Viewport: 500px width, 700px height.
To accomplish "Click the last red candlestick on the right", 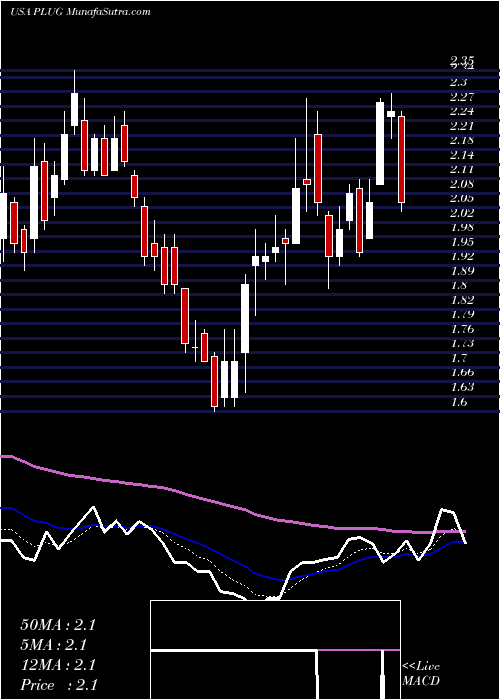I will [401, 160].
